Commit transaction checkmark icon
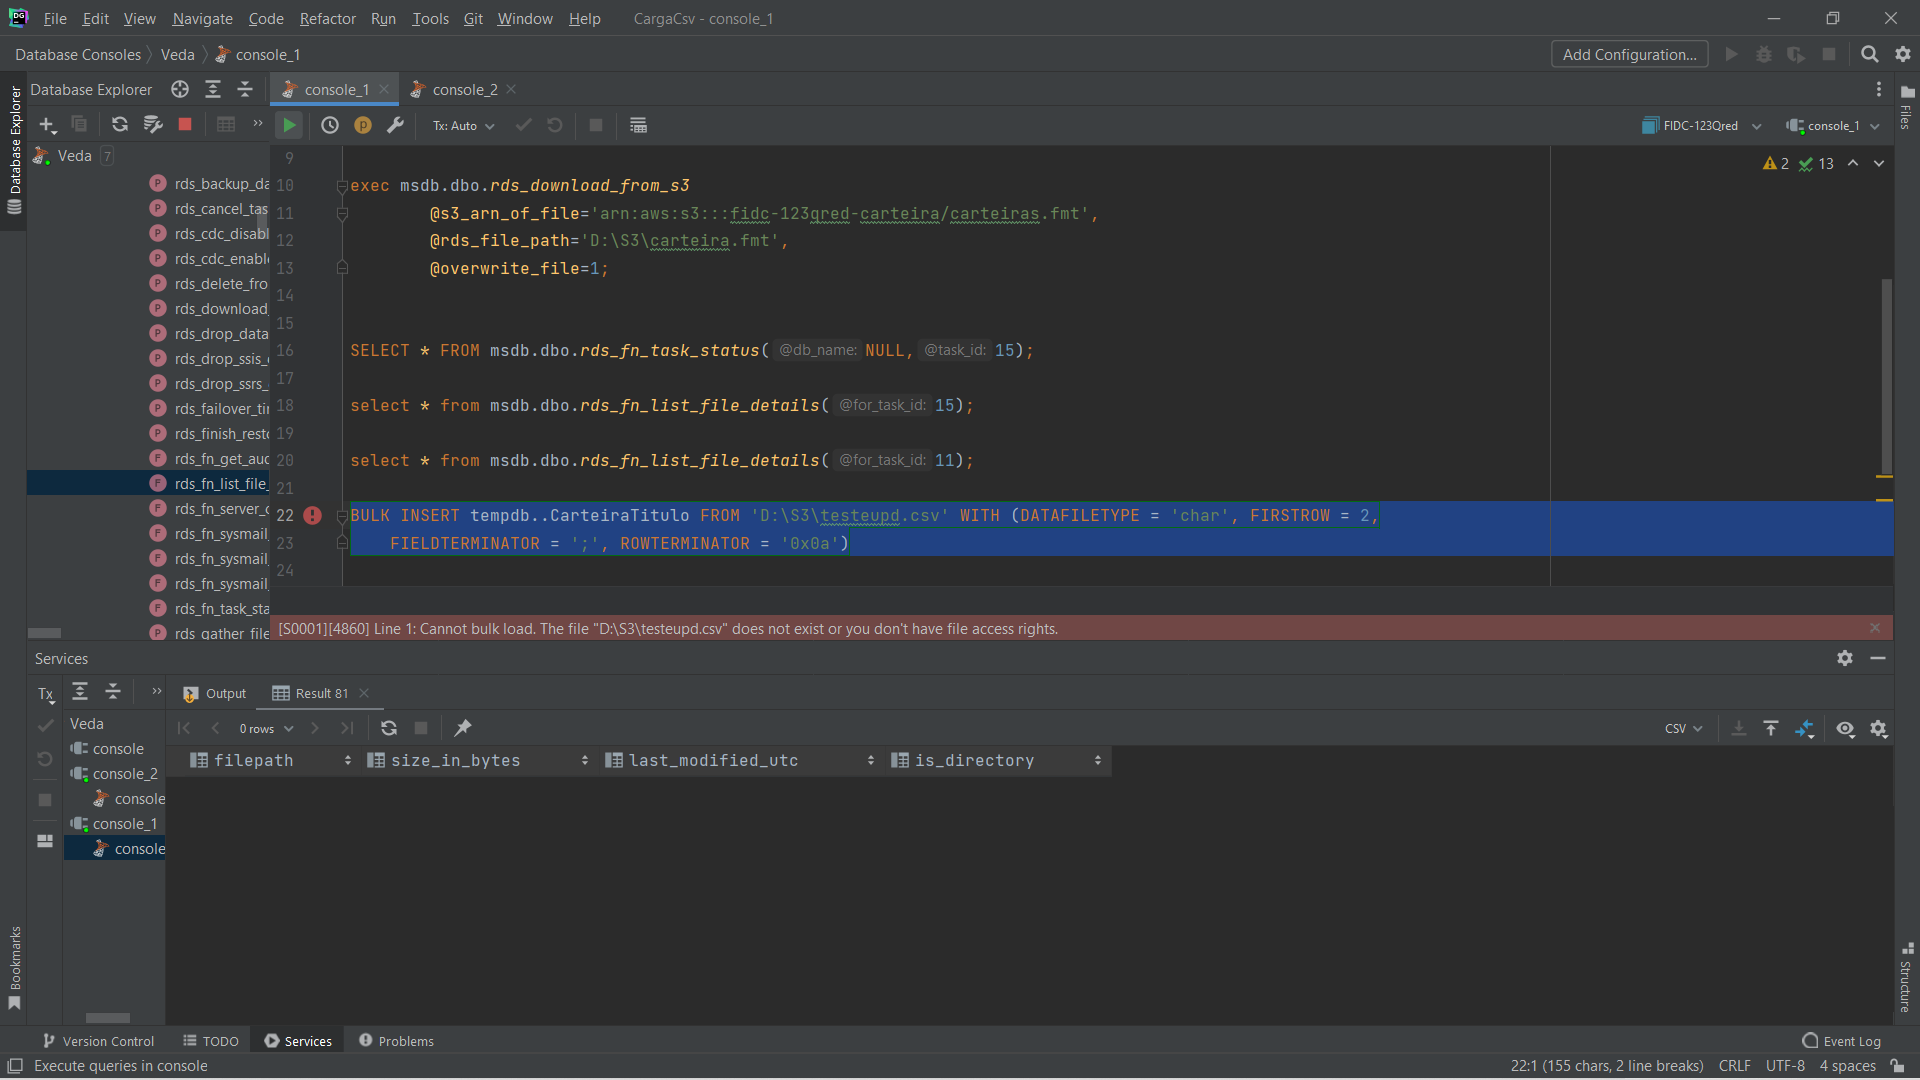The height and width of the screenshot is (1080, 1920). pyautogui.click(x=523, y=125)
